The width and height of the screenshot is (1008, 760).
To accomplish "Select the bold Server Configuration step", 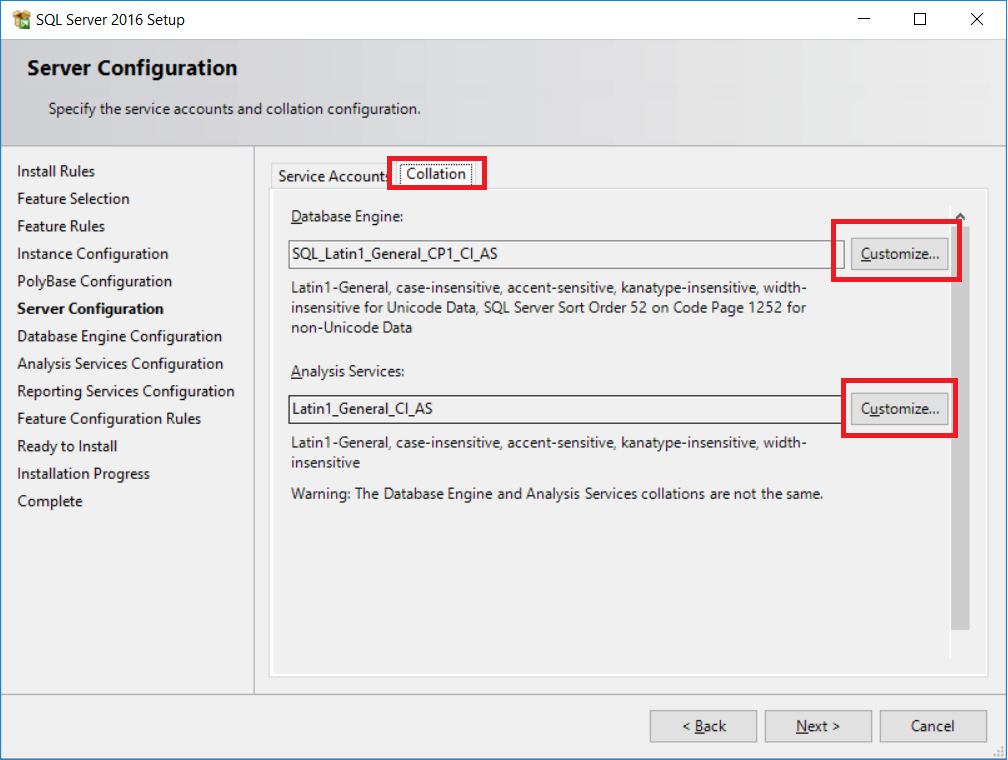I will [90, 309].
